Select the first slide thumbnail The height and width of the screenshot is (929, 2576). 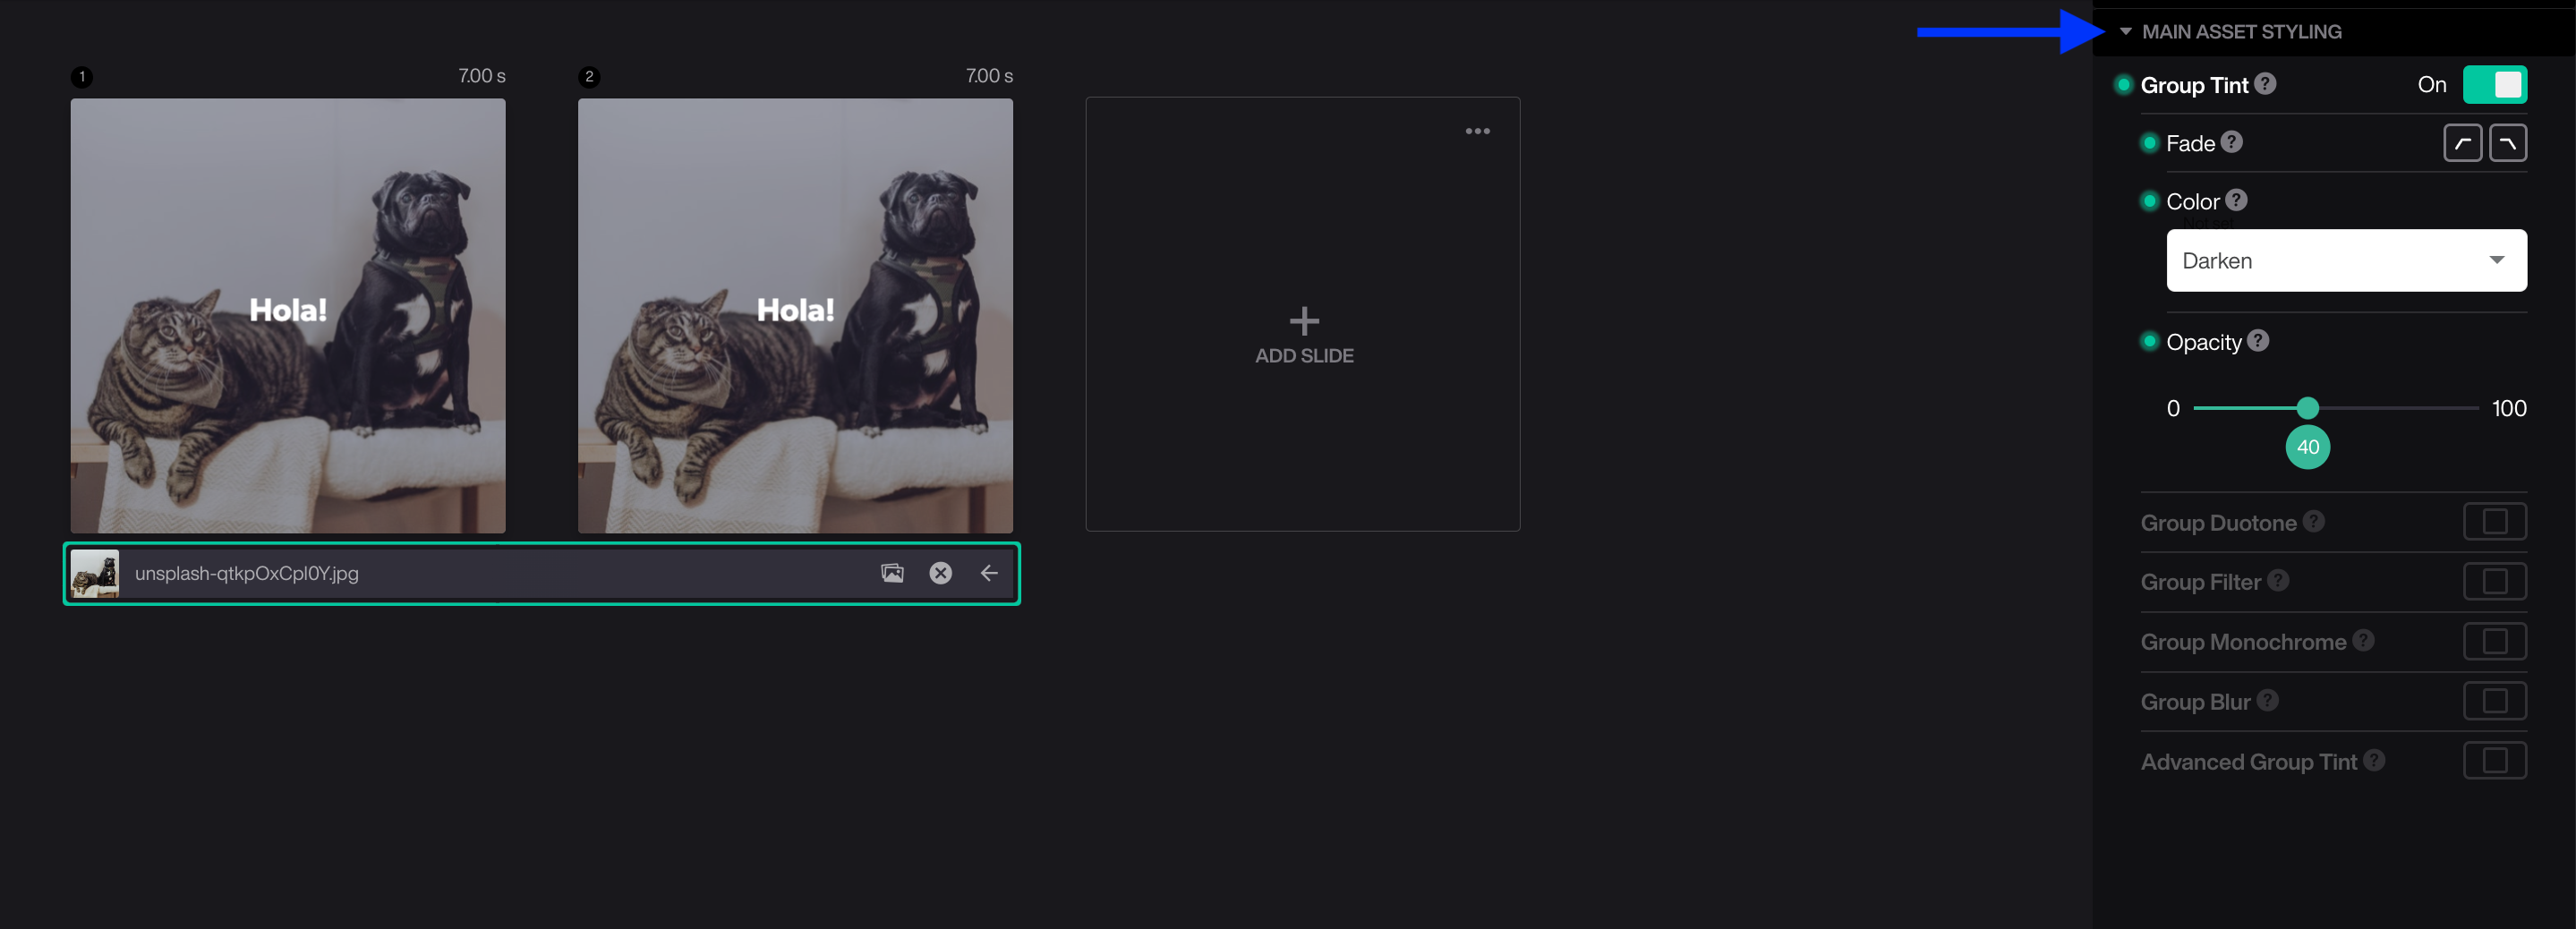pos(288,315)
